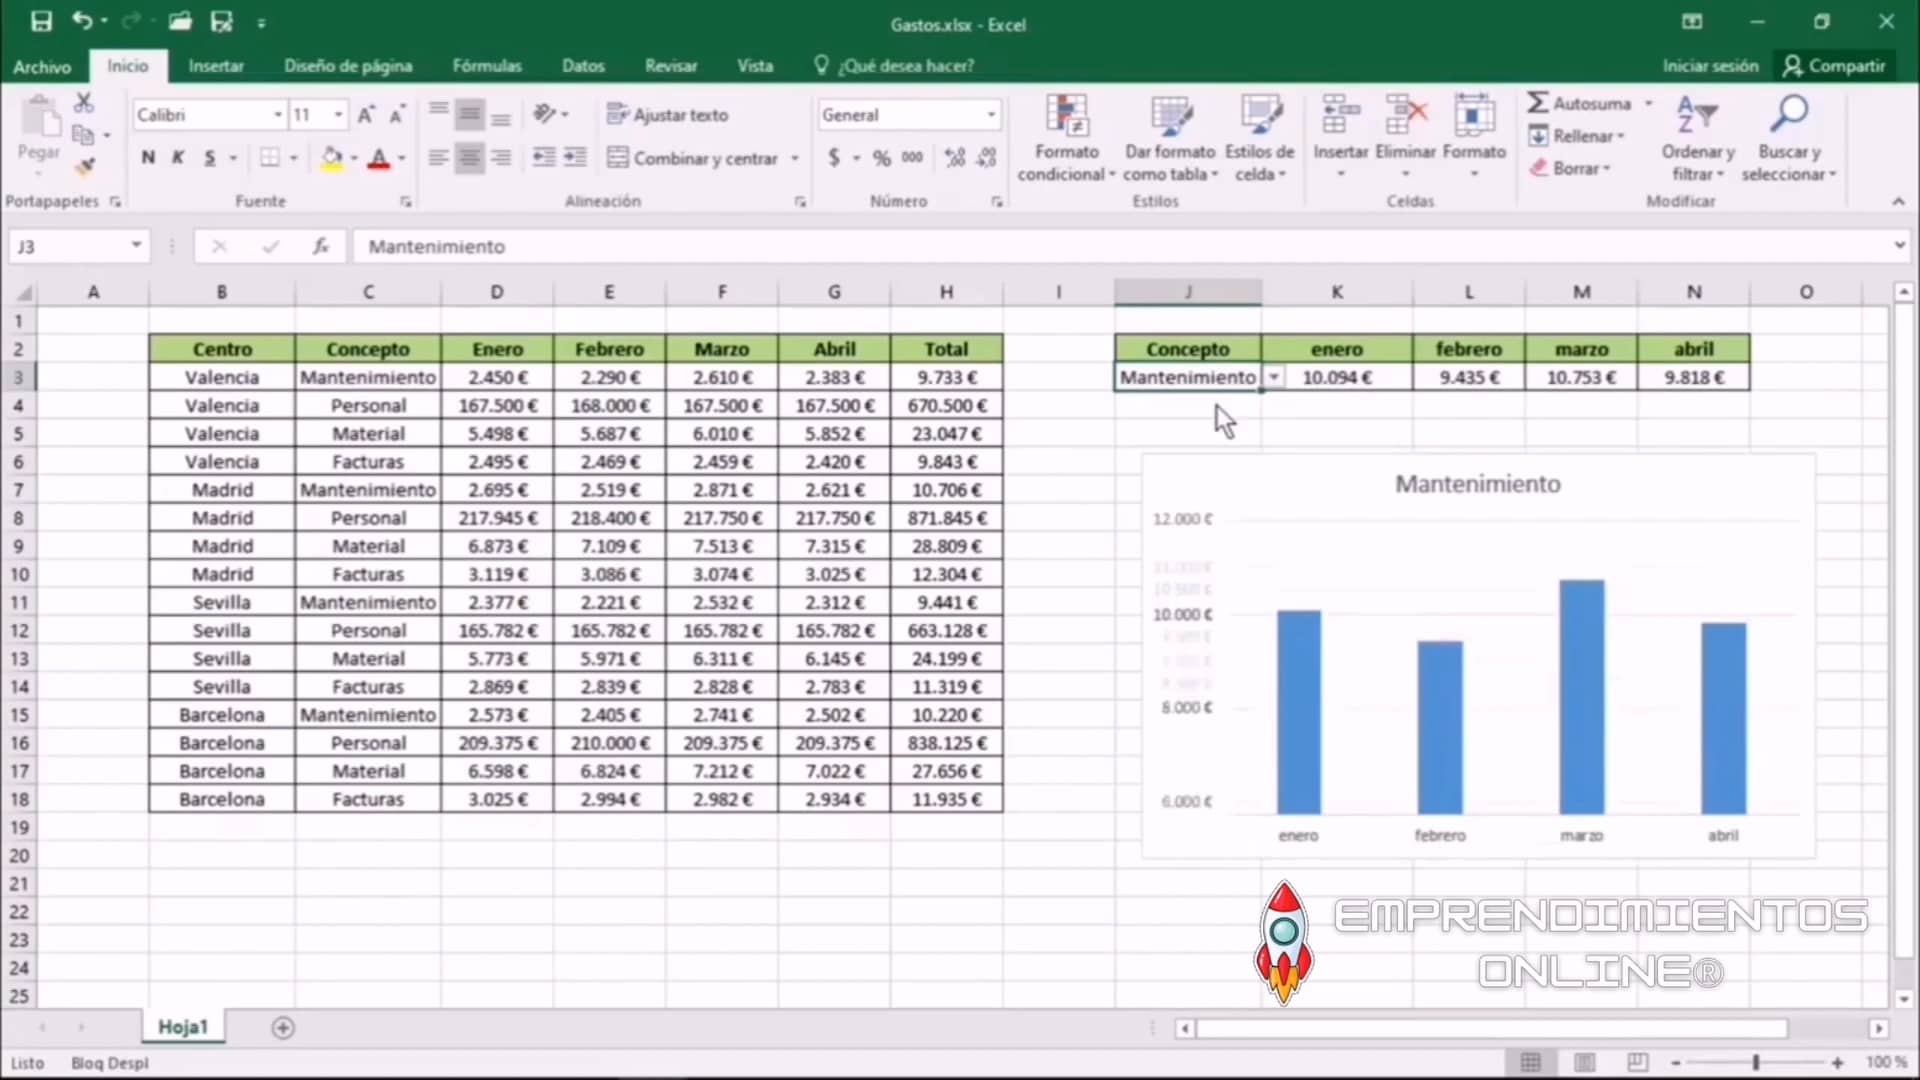The width and height of the screenshot is (1920, 1080).
Task: Expand the filter dropdown on Mantenimiento cell
Action: pos(1274,377)
